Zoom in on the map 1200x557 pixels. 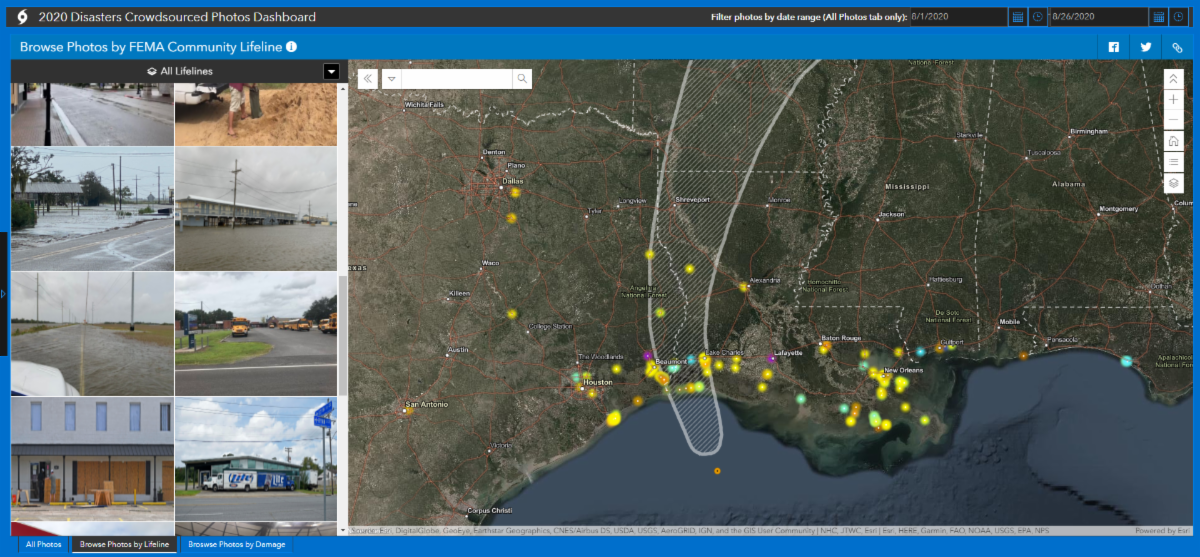1174,99
